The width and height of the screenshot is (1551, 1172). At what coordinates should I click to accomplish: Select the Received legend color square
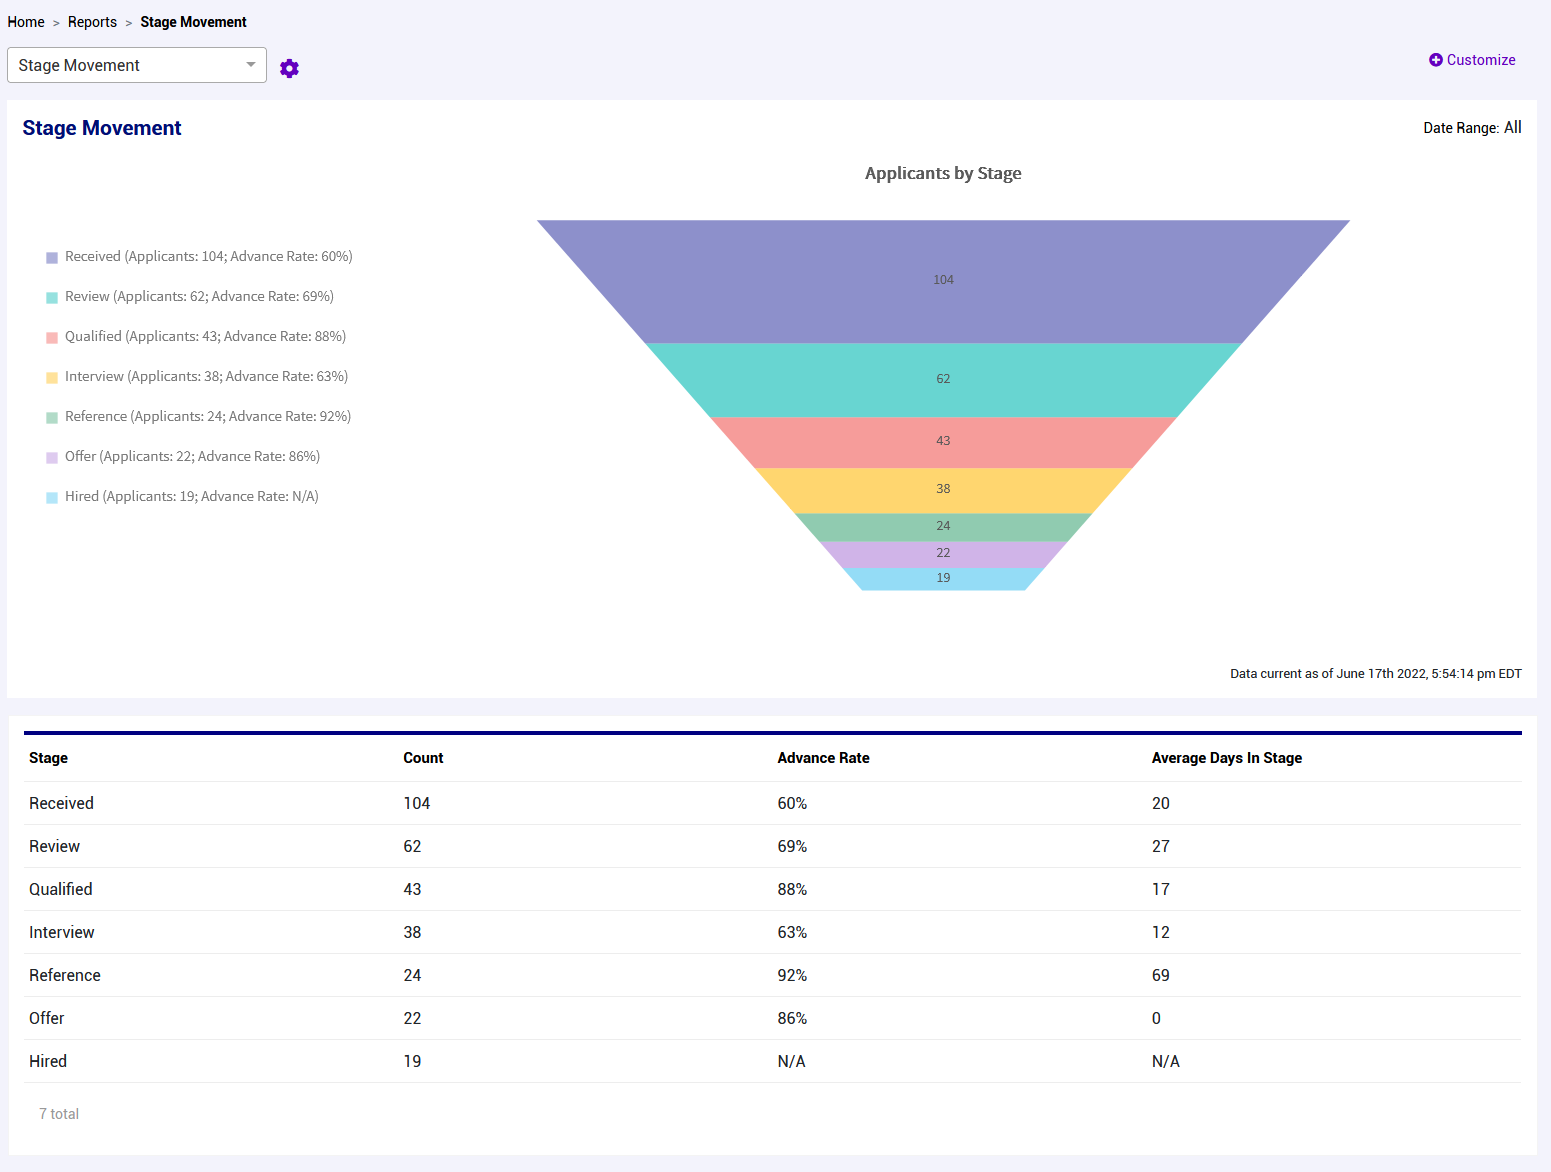click(51, 257)
